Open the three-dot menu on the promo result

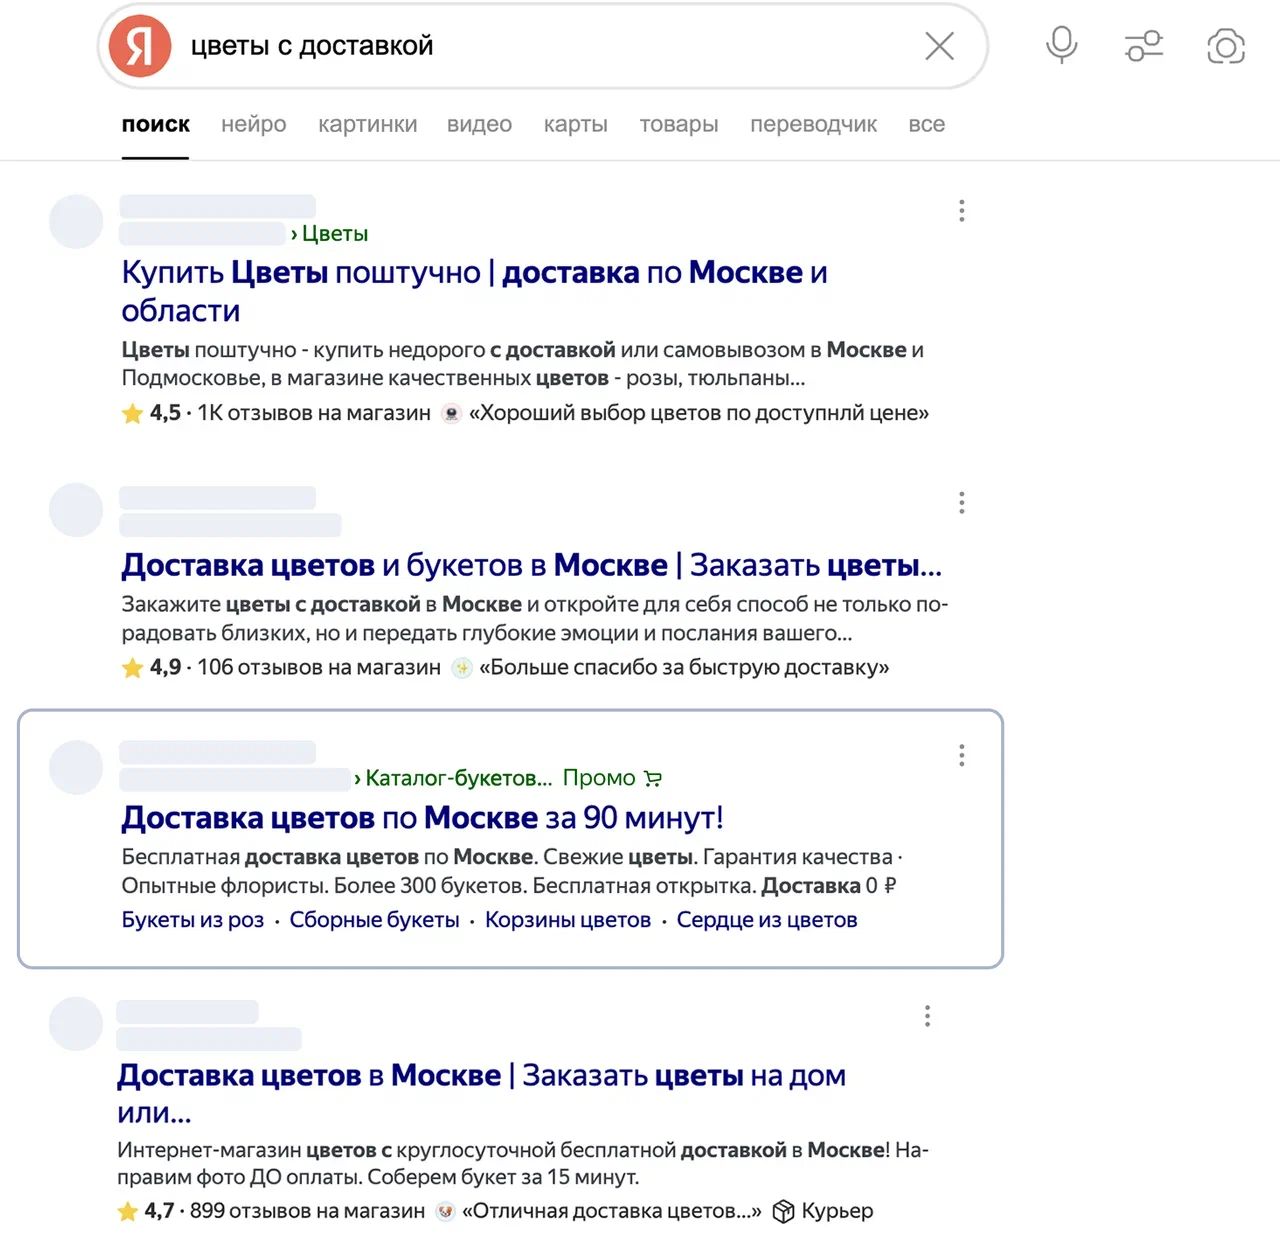961,755
